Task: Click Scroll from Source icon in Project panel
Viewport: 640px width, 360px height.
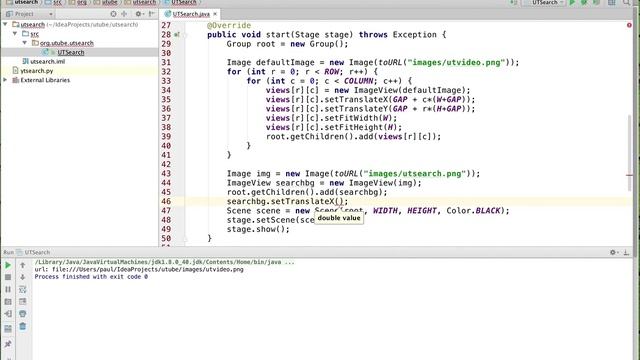Action: pos(113,14)
